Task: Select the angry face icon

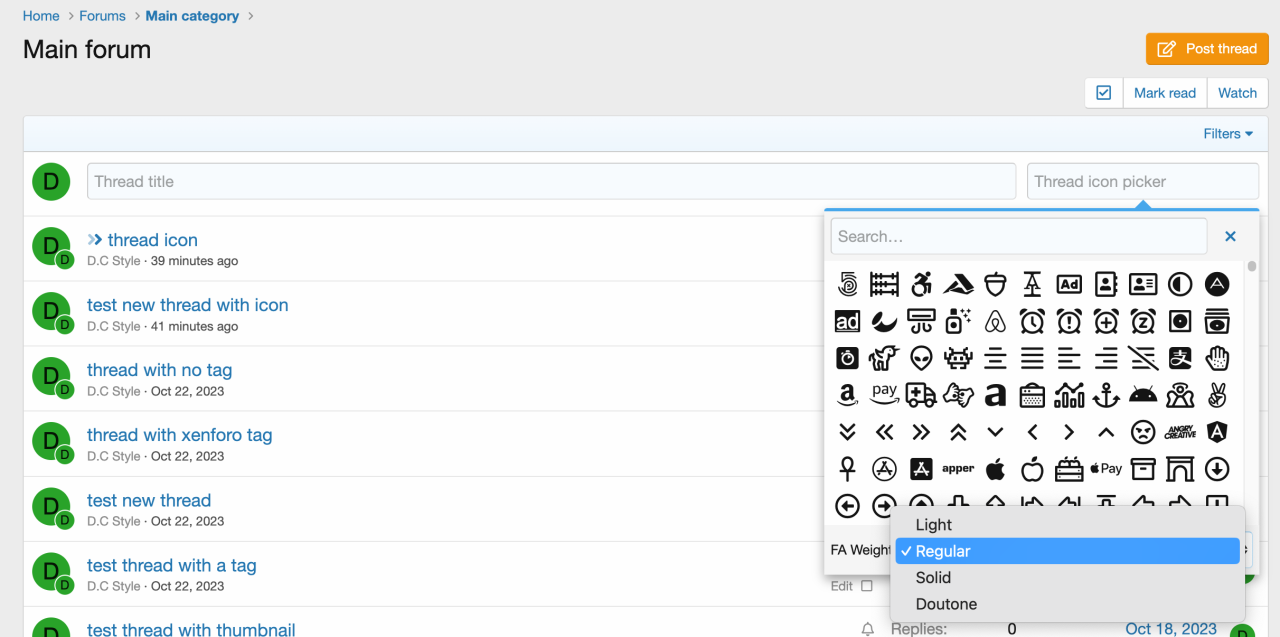Action: 1142,432
